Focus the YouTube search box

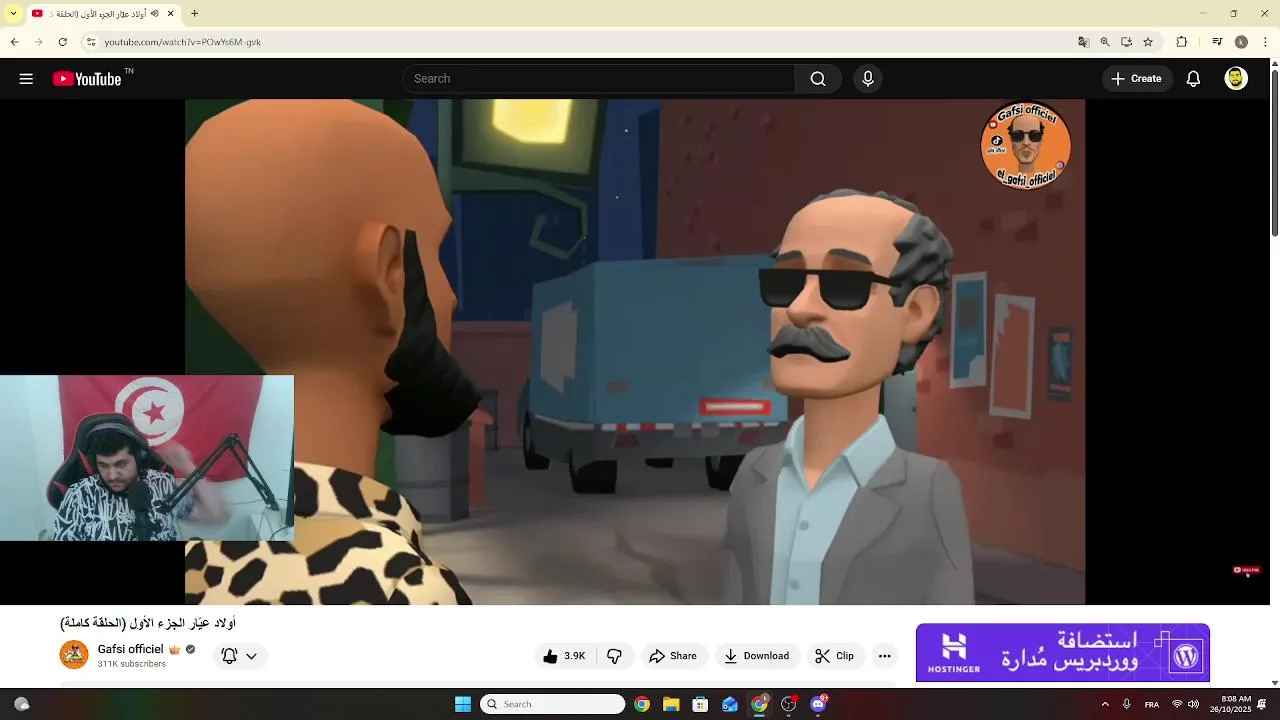tap(598, 79)
